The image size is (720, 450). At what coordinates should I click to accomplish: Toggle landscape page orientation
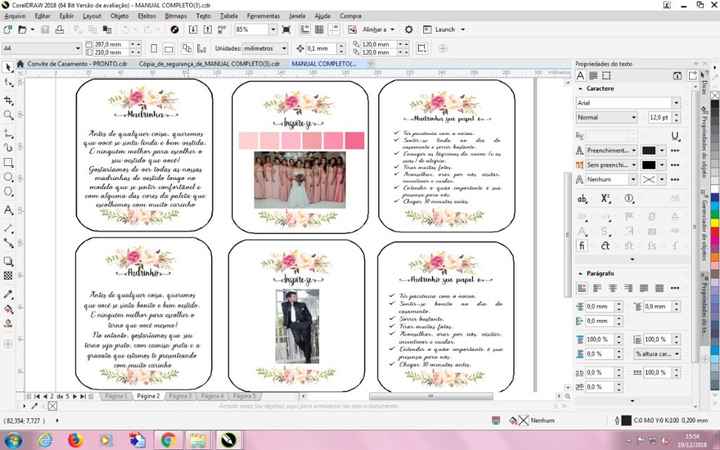tap(169, 48)
